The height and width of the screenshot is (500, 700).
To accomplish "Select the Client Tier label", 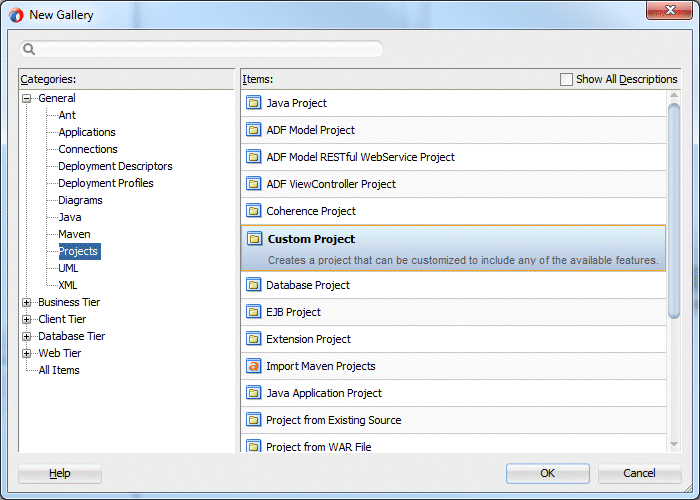I will (x=62, y=319).
